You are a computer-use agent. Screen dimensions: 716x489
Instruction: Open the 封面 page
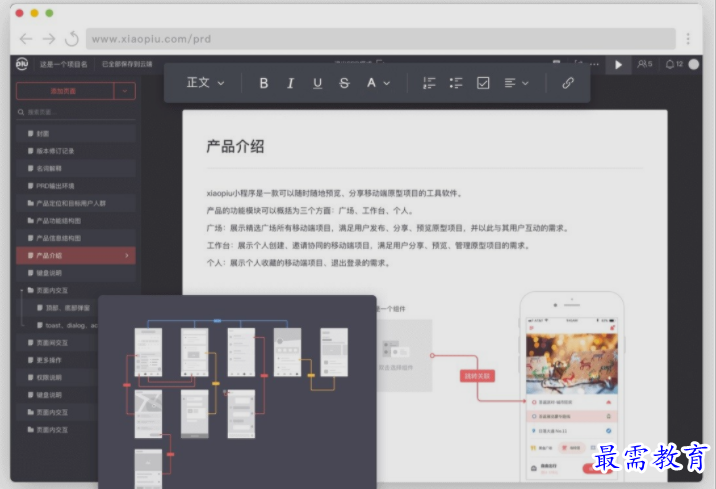tap(76, 134)
